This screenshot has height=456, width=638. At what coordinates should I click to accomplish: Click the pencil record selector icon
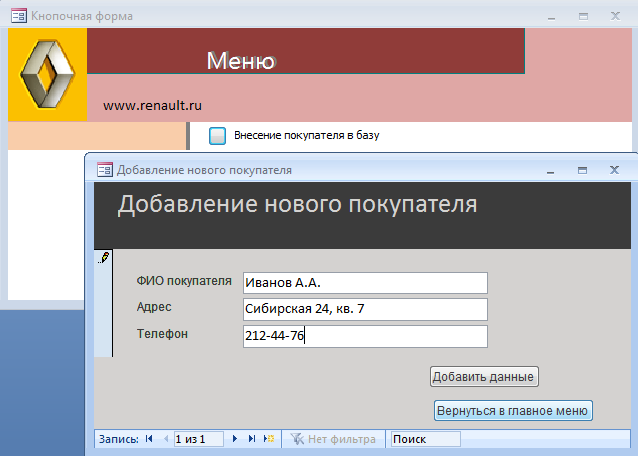[x=104, y=258]
